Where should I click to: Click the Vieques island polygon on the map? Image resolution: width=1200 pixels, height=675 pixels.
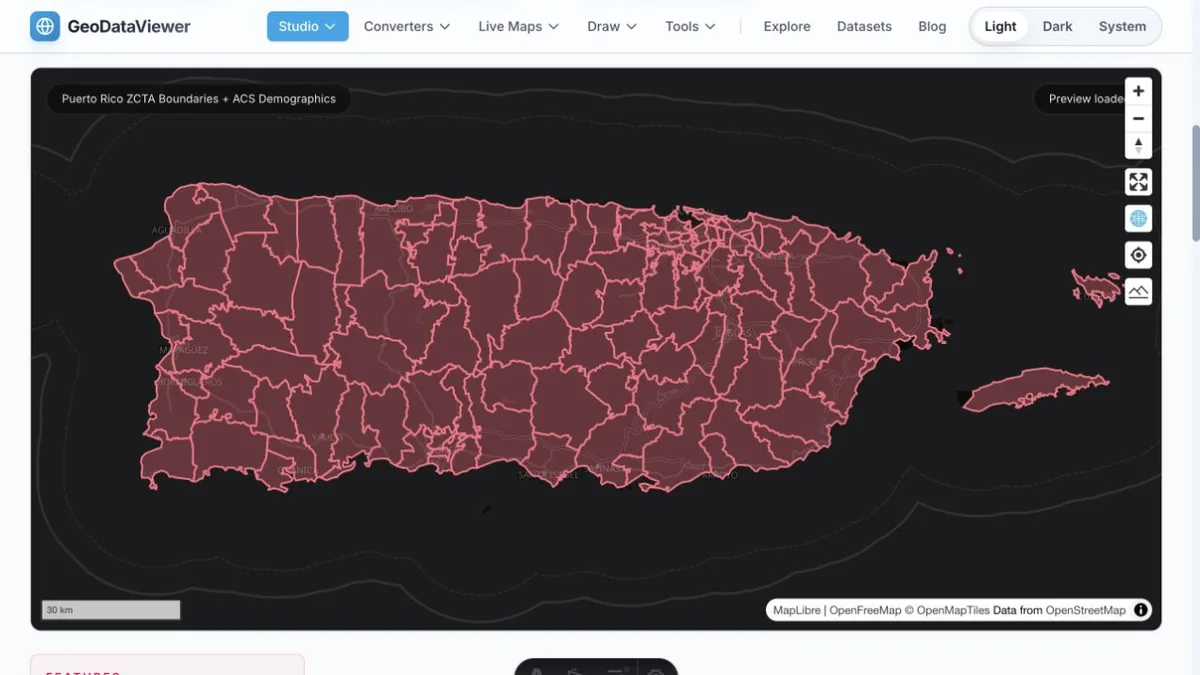point(1035,390)
